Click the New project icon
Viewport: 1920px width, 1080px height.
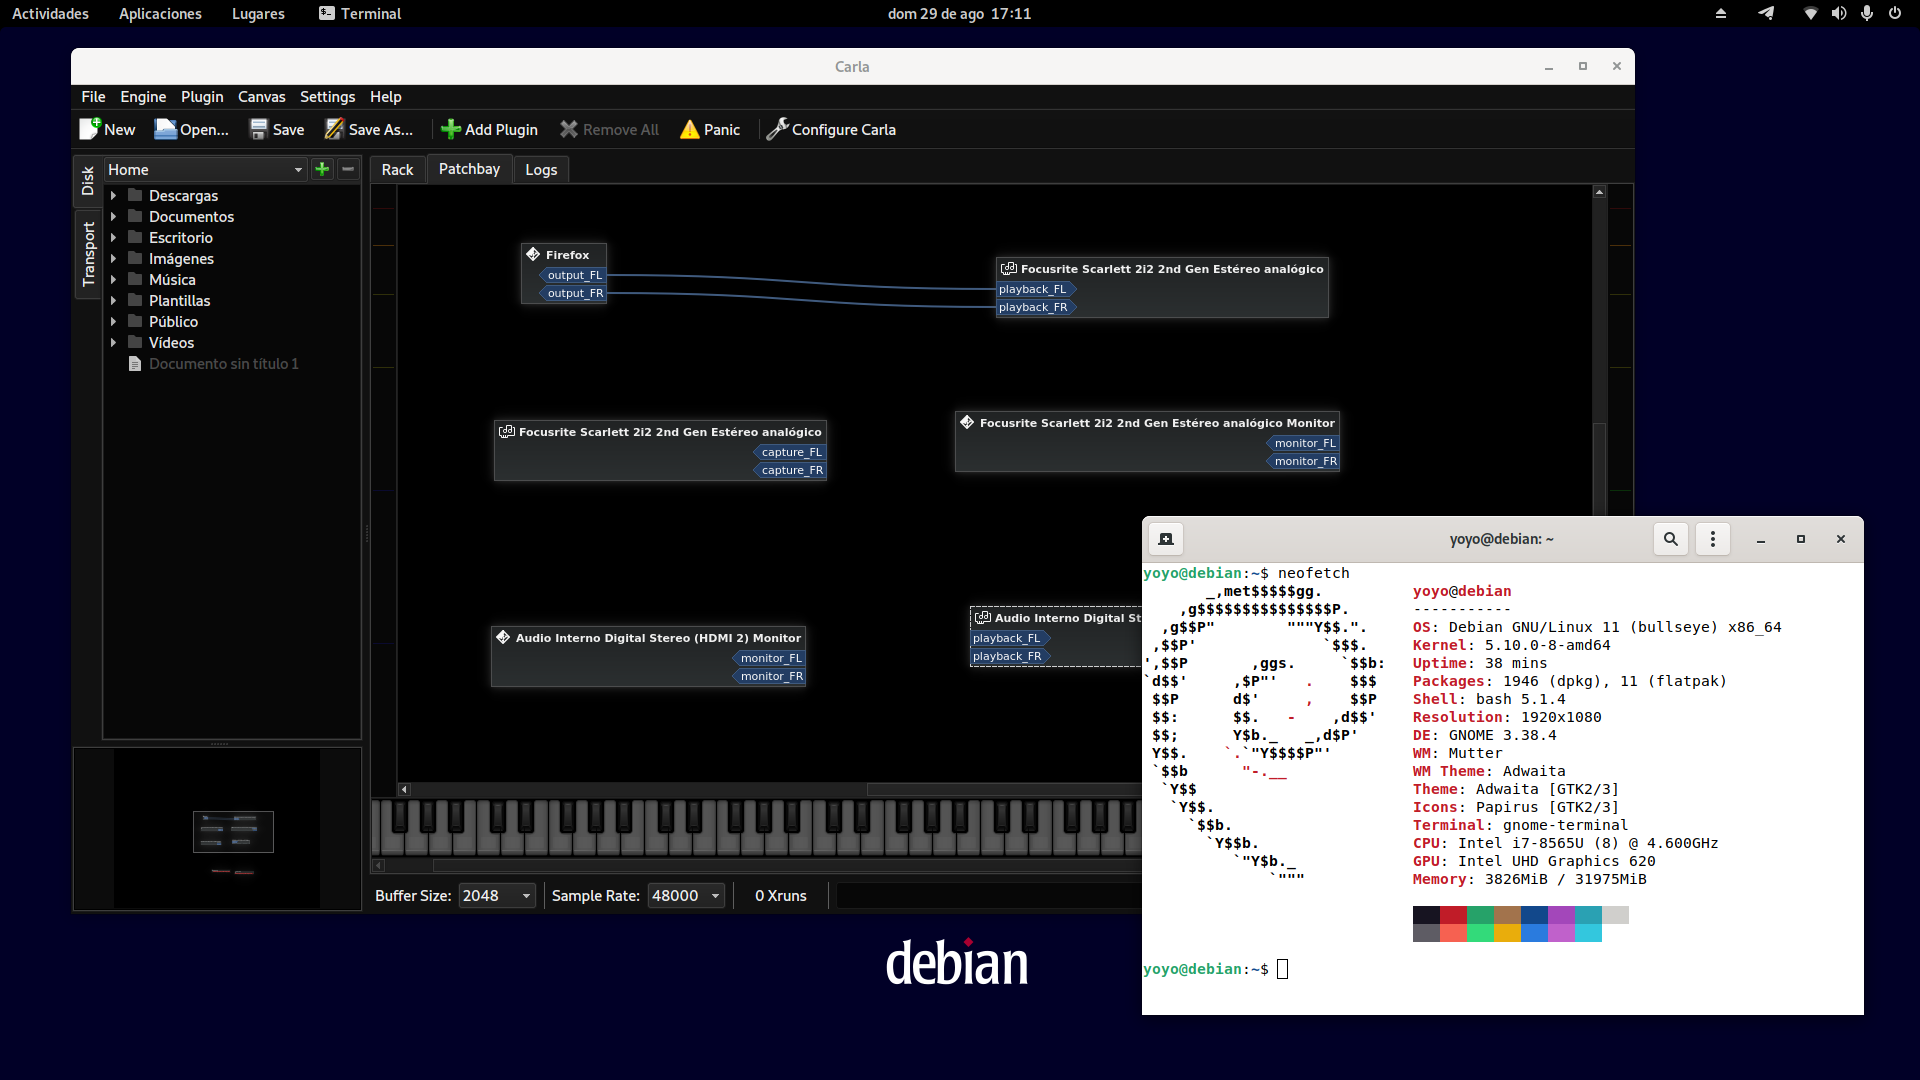90,129
